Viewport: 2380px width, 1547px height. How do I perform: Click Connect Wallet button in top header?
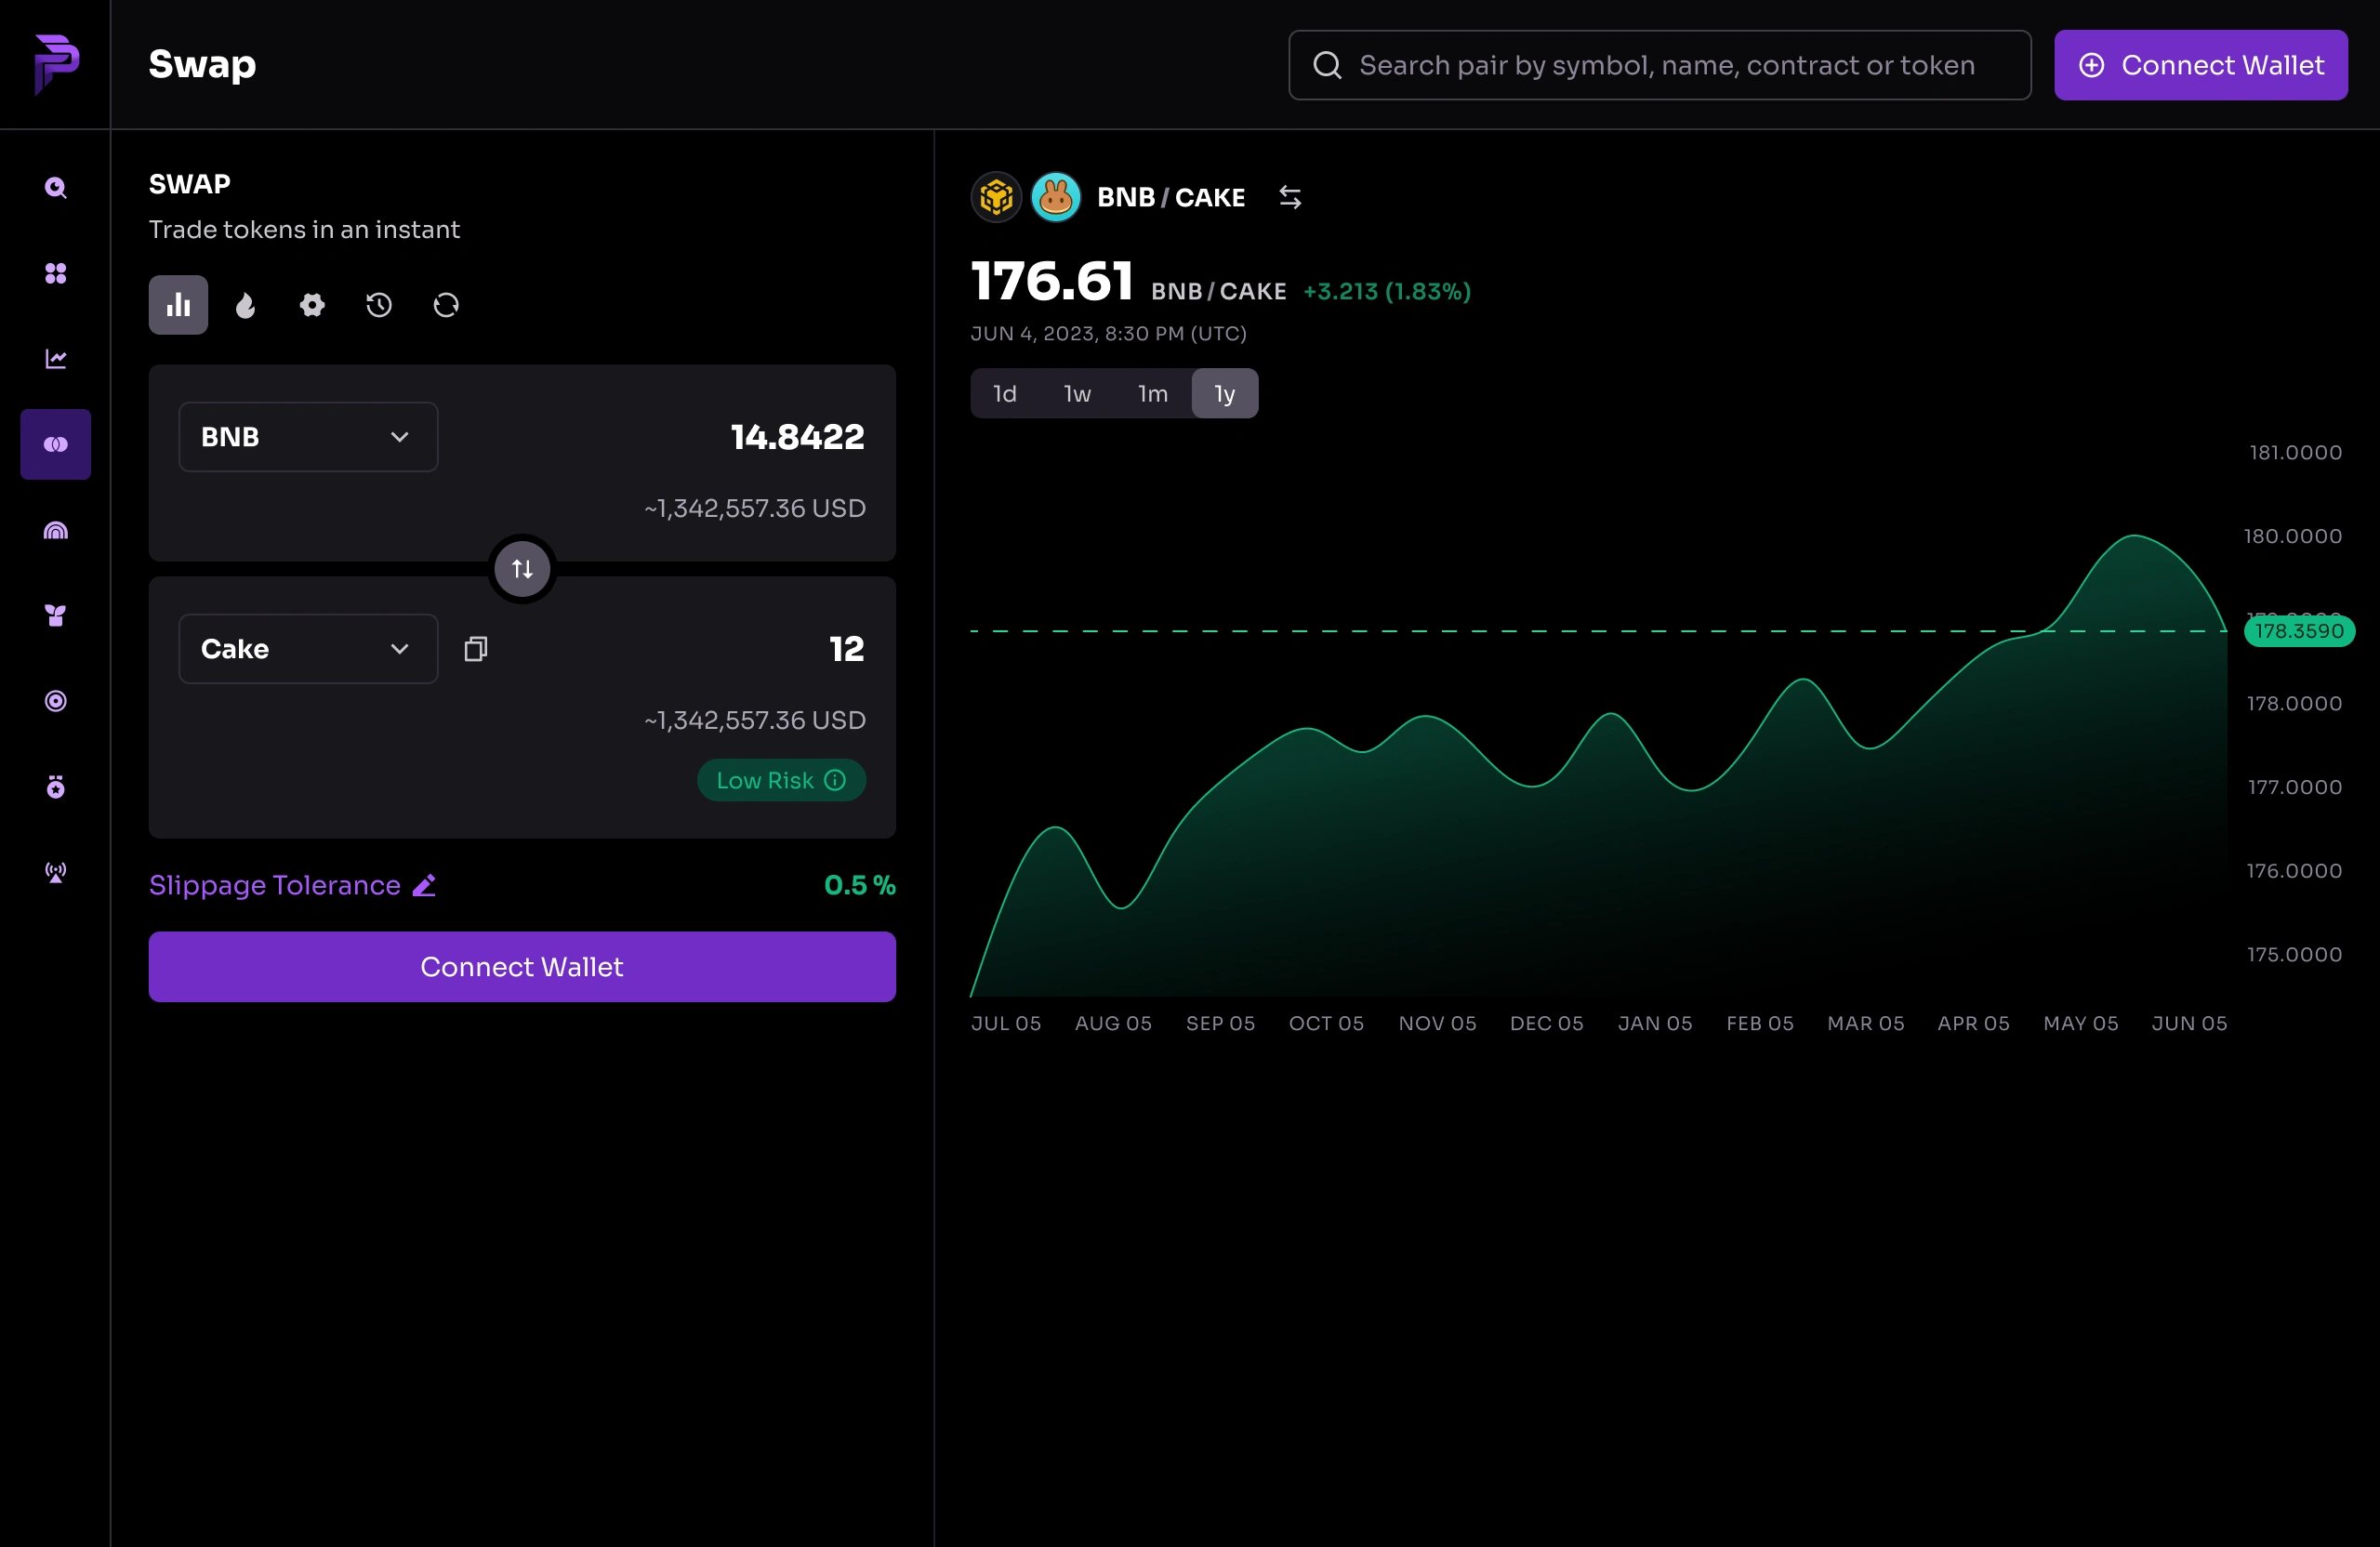(x=2200, y=65)
